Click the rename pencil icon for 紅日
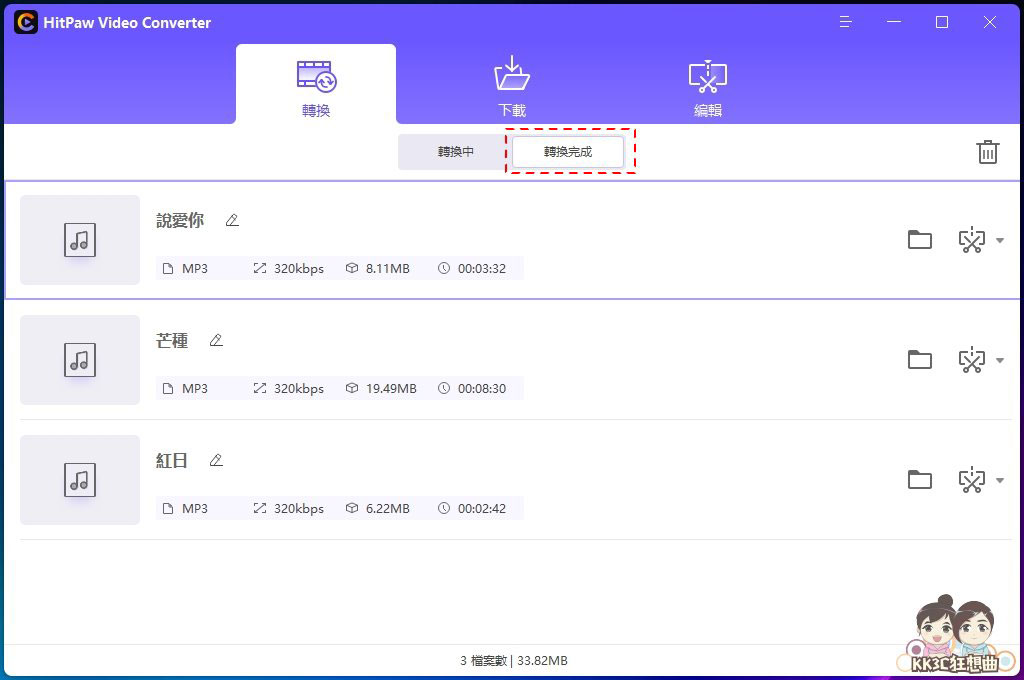Screen dimensions: 1024x680 tap(216, 460)
